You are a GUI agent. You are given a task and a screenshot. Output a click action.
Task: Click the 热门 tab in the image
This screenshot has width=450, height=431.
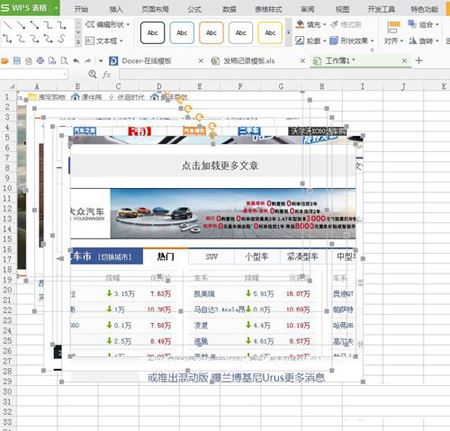coord(166,256)
